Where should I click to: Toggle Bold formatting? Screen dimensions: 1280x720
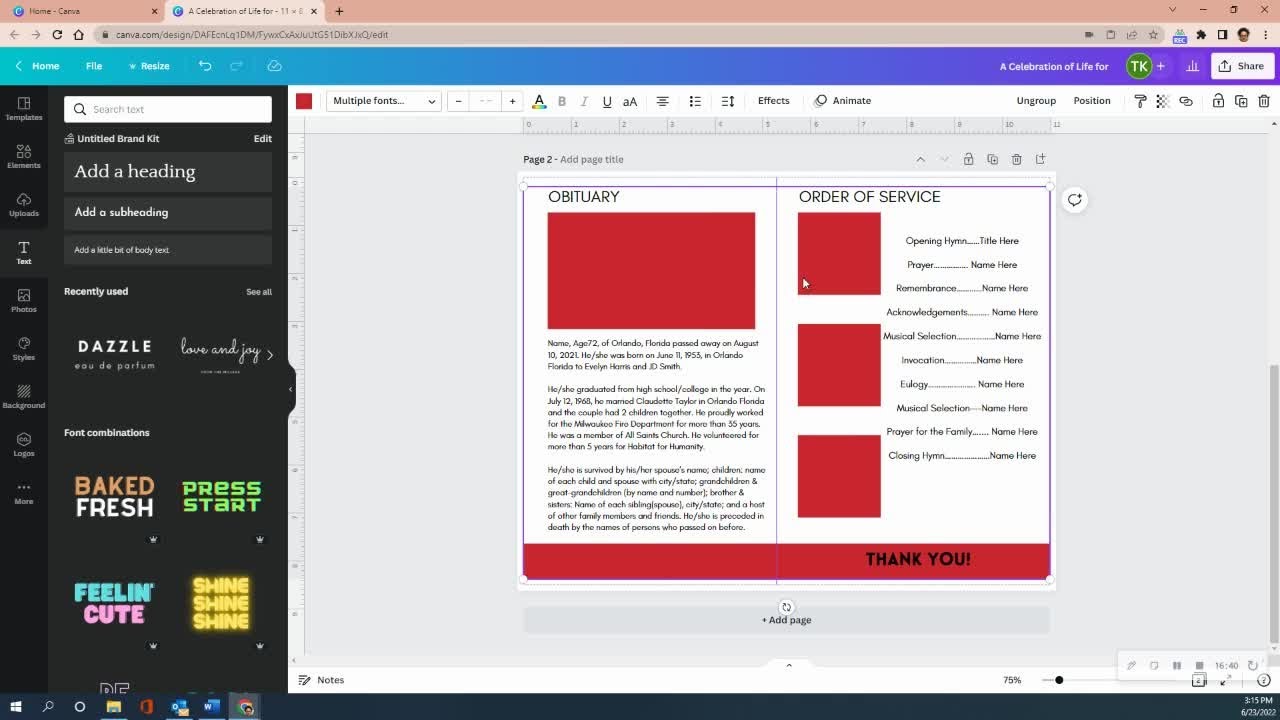point(561,101)
